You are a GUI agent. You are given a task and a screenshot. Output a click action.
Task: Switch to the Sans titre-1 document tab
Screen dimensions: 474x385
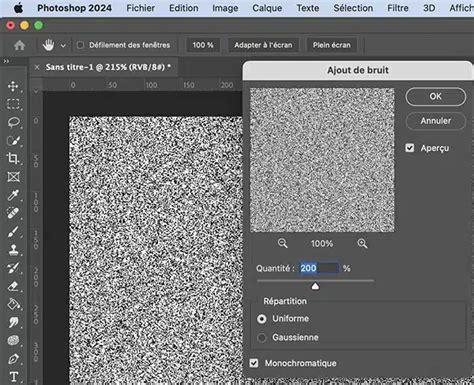pos(108,67)
